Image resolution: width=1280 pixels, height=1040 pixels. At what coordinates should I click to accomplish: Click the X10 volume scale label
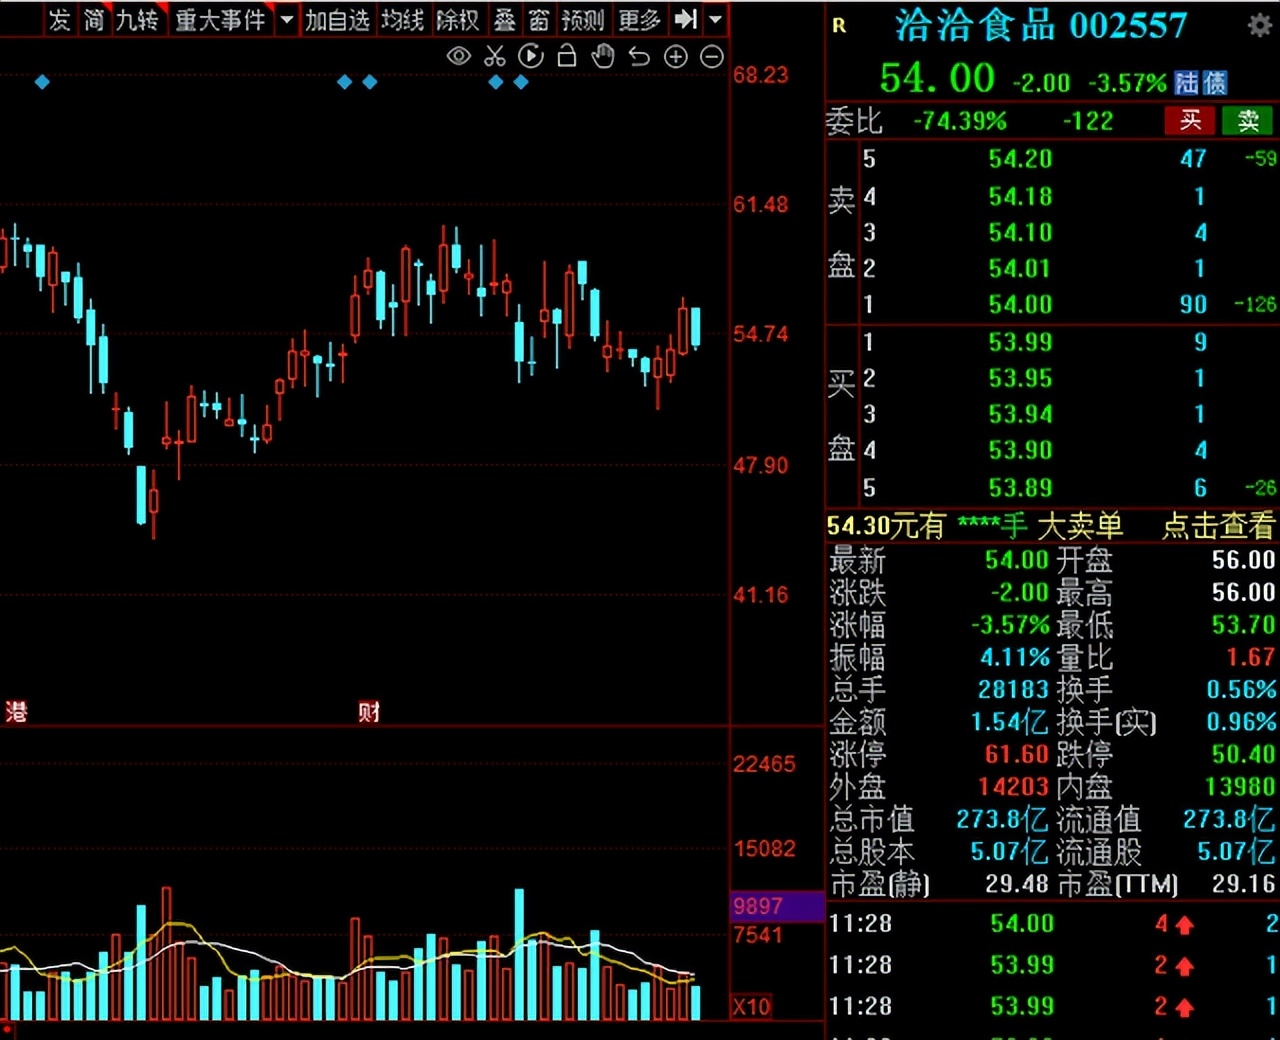pyautogui.click(x=752, y=1006)
